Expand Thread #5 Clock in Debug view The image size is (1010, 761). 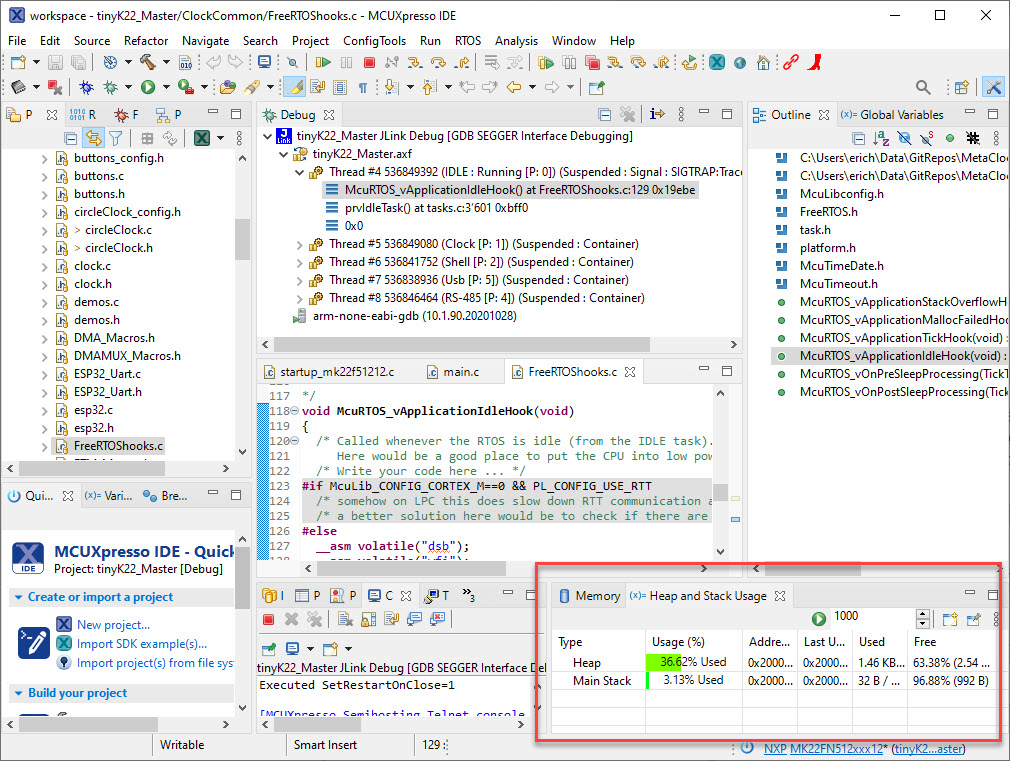pos(300,244)
